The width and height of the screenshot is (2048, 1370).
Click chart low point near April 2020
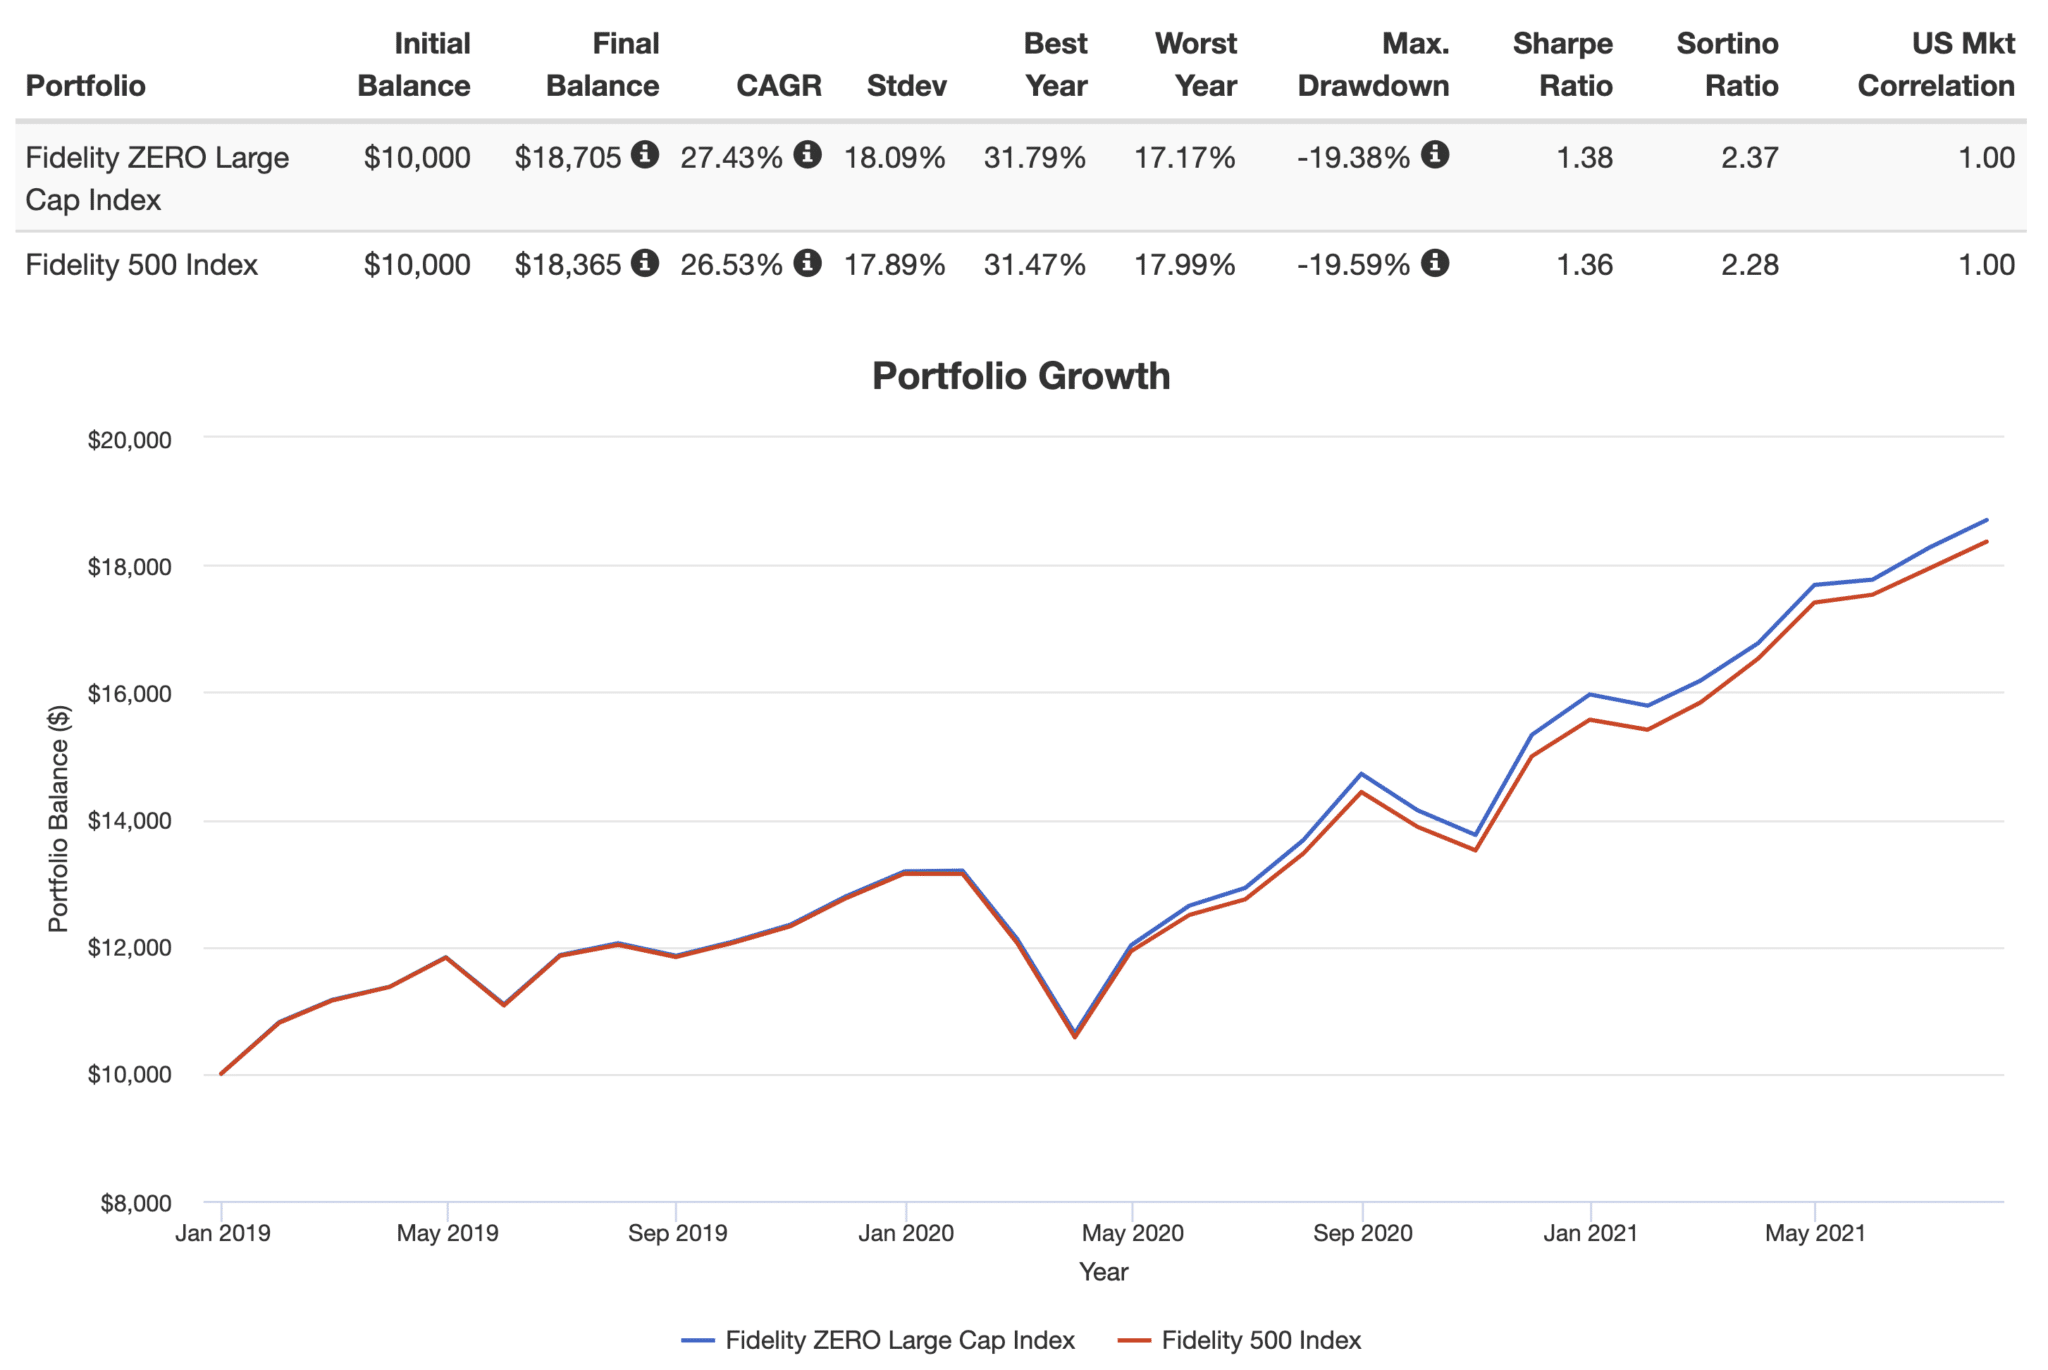click(1075, 1035)
